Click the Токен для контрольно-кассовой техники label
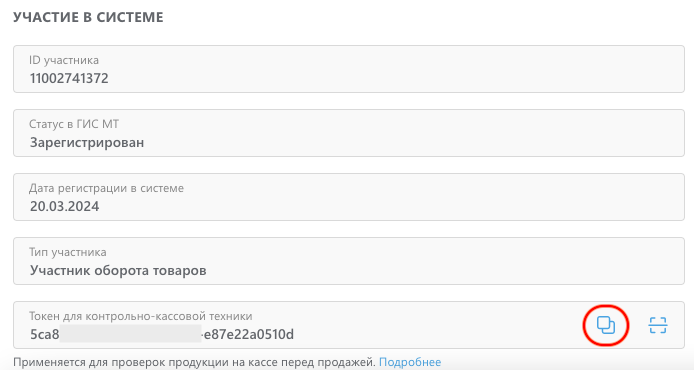 click(x=141, y=316)
